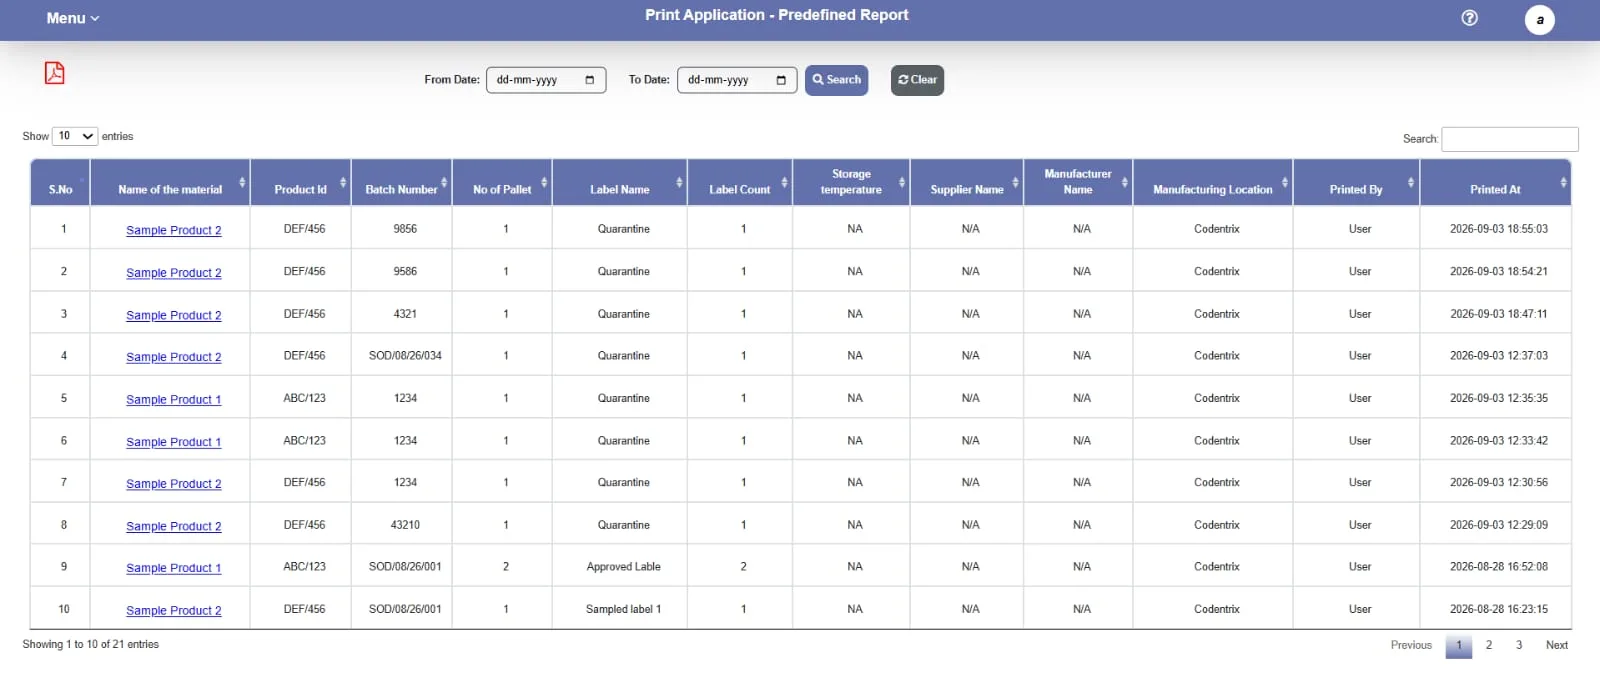Image resolution: width=1600 pixels, height=698 pixels.
Task: Click batch number SOD/08/26/001 in row 9
Action: click(405, 567)
